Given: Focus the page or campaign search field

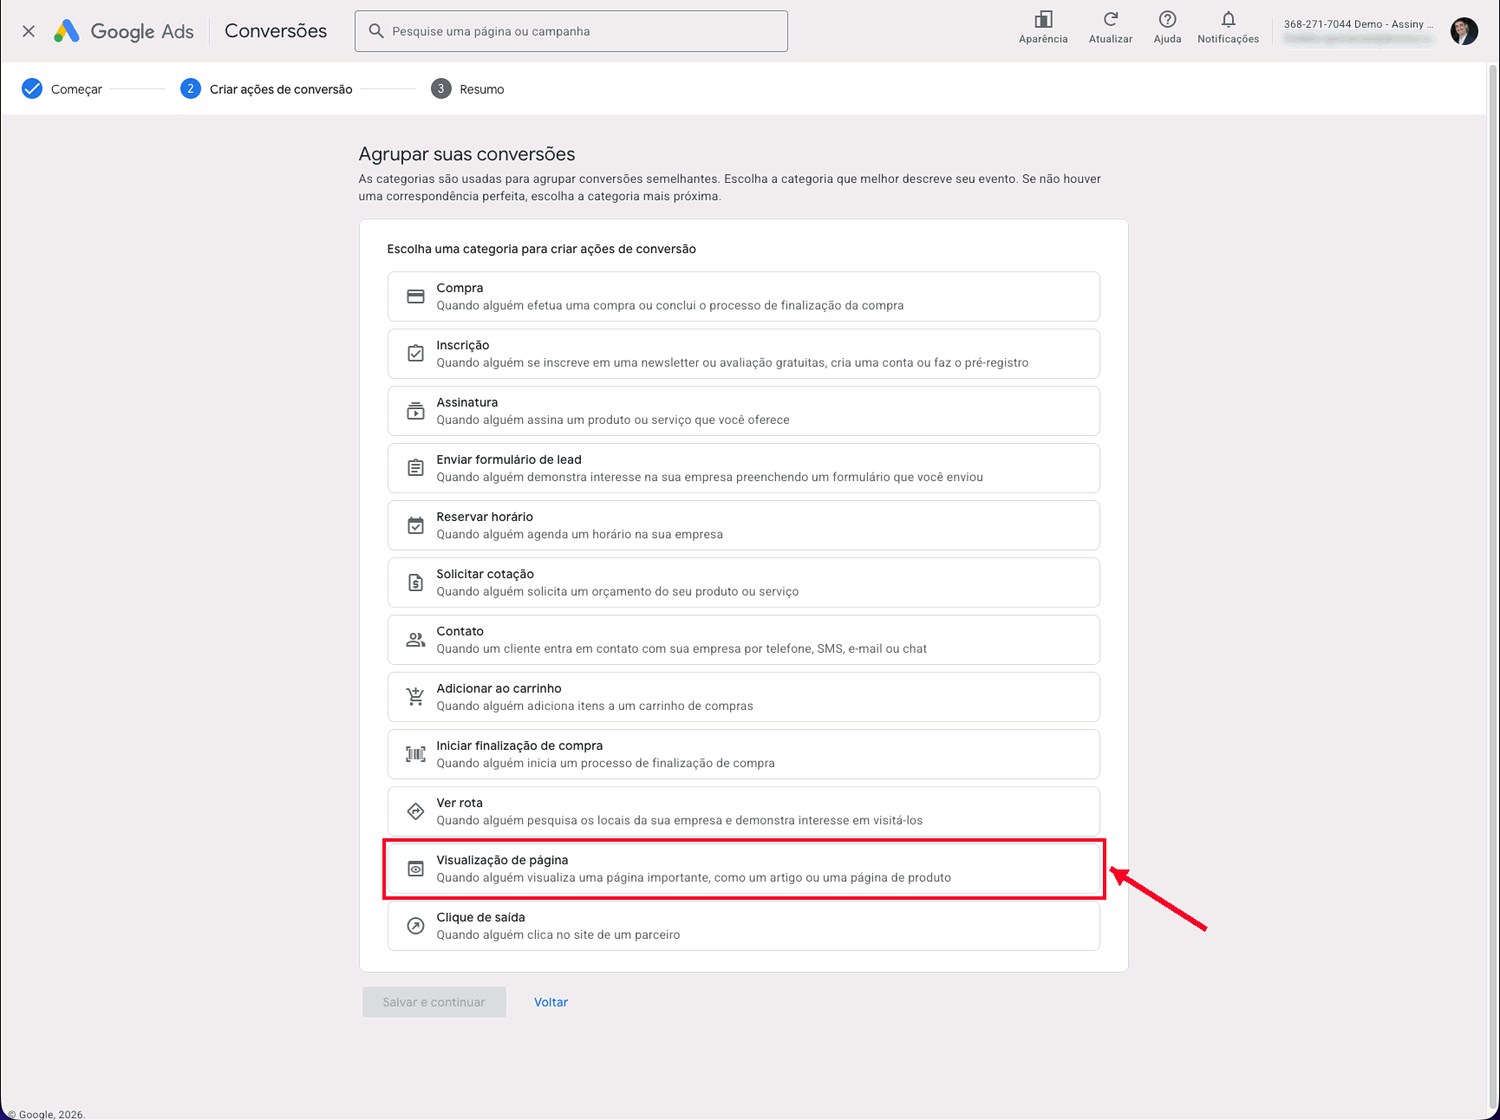Looking at the screenshot, I should point(571,31).
